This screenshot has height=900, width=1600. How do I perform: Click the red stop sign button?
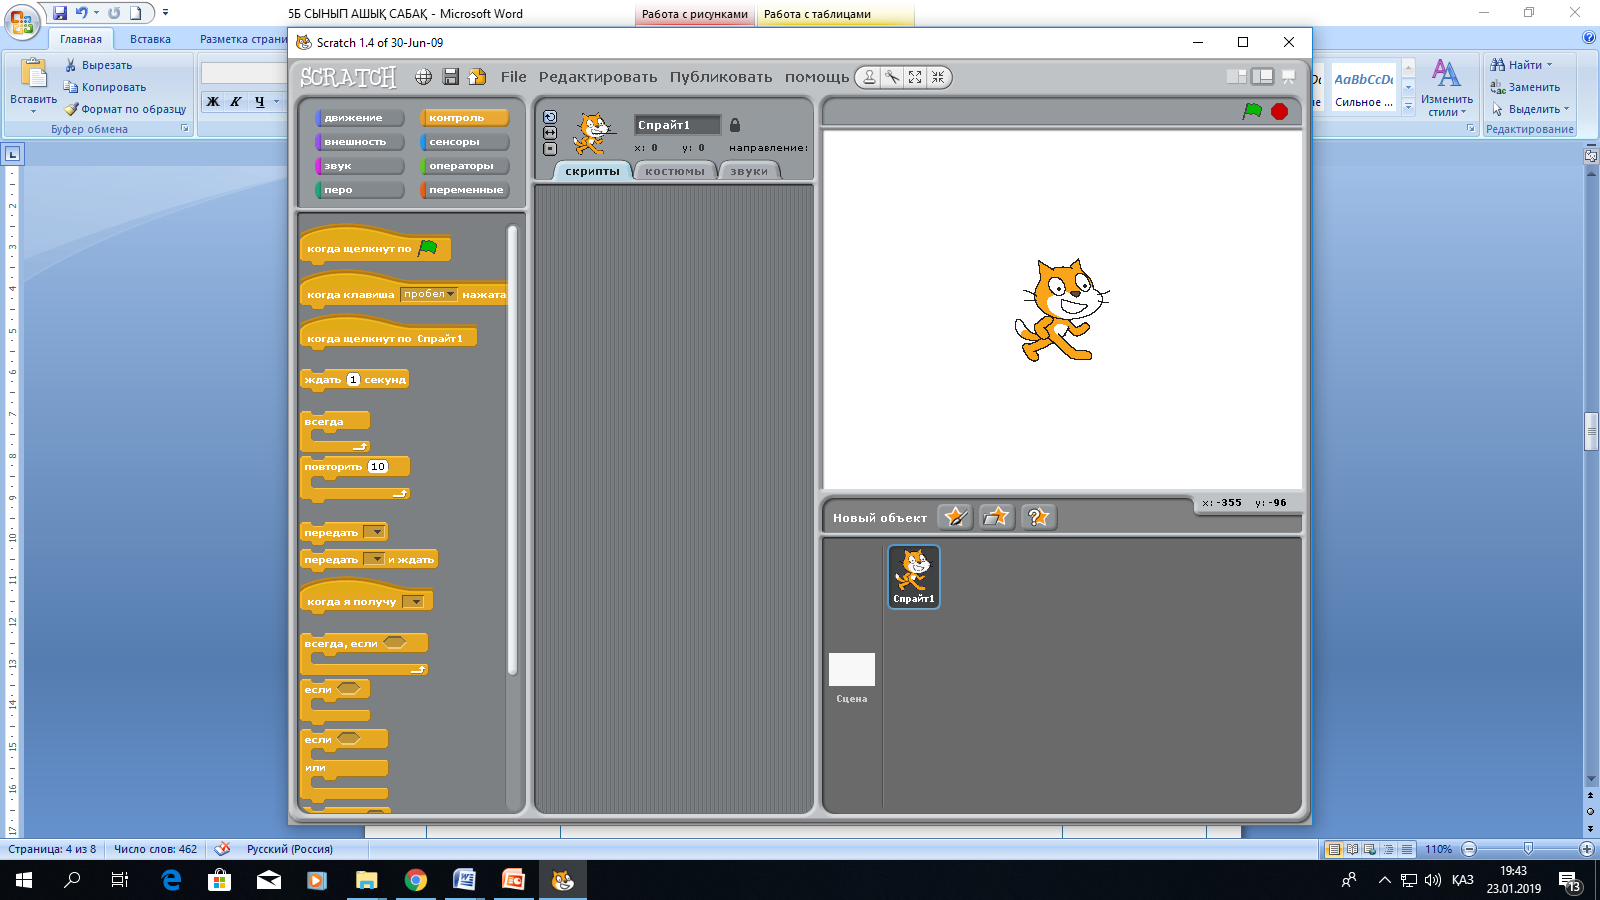(x=1279, y=111)
